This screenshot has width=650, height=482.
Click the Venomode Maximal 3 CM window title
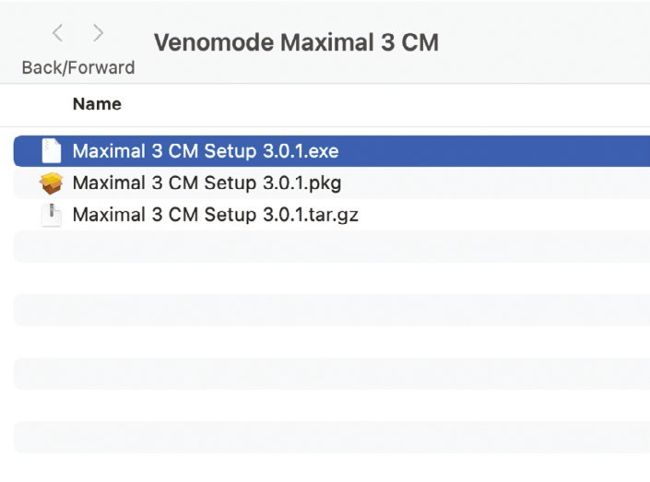coord(295,43)
